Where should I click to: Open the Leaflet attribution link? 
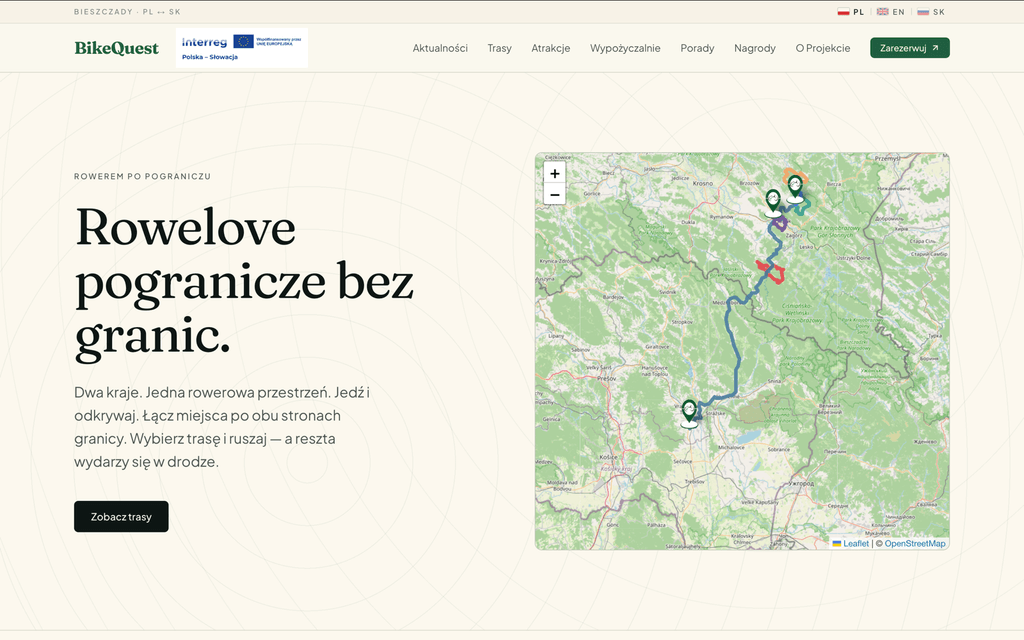click(851, 543)
